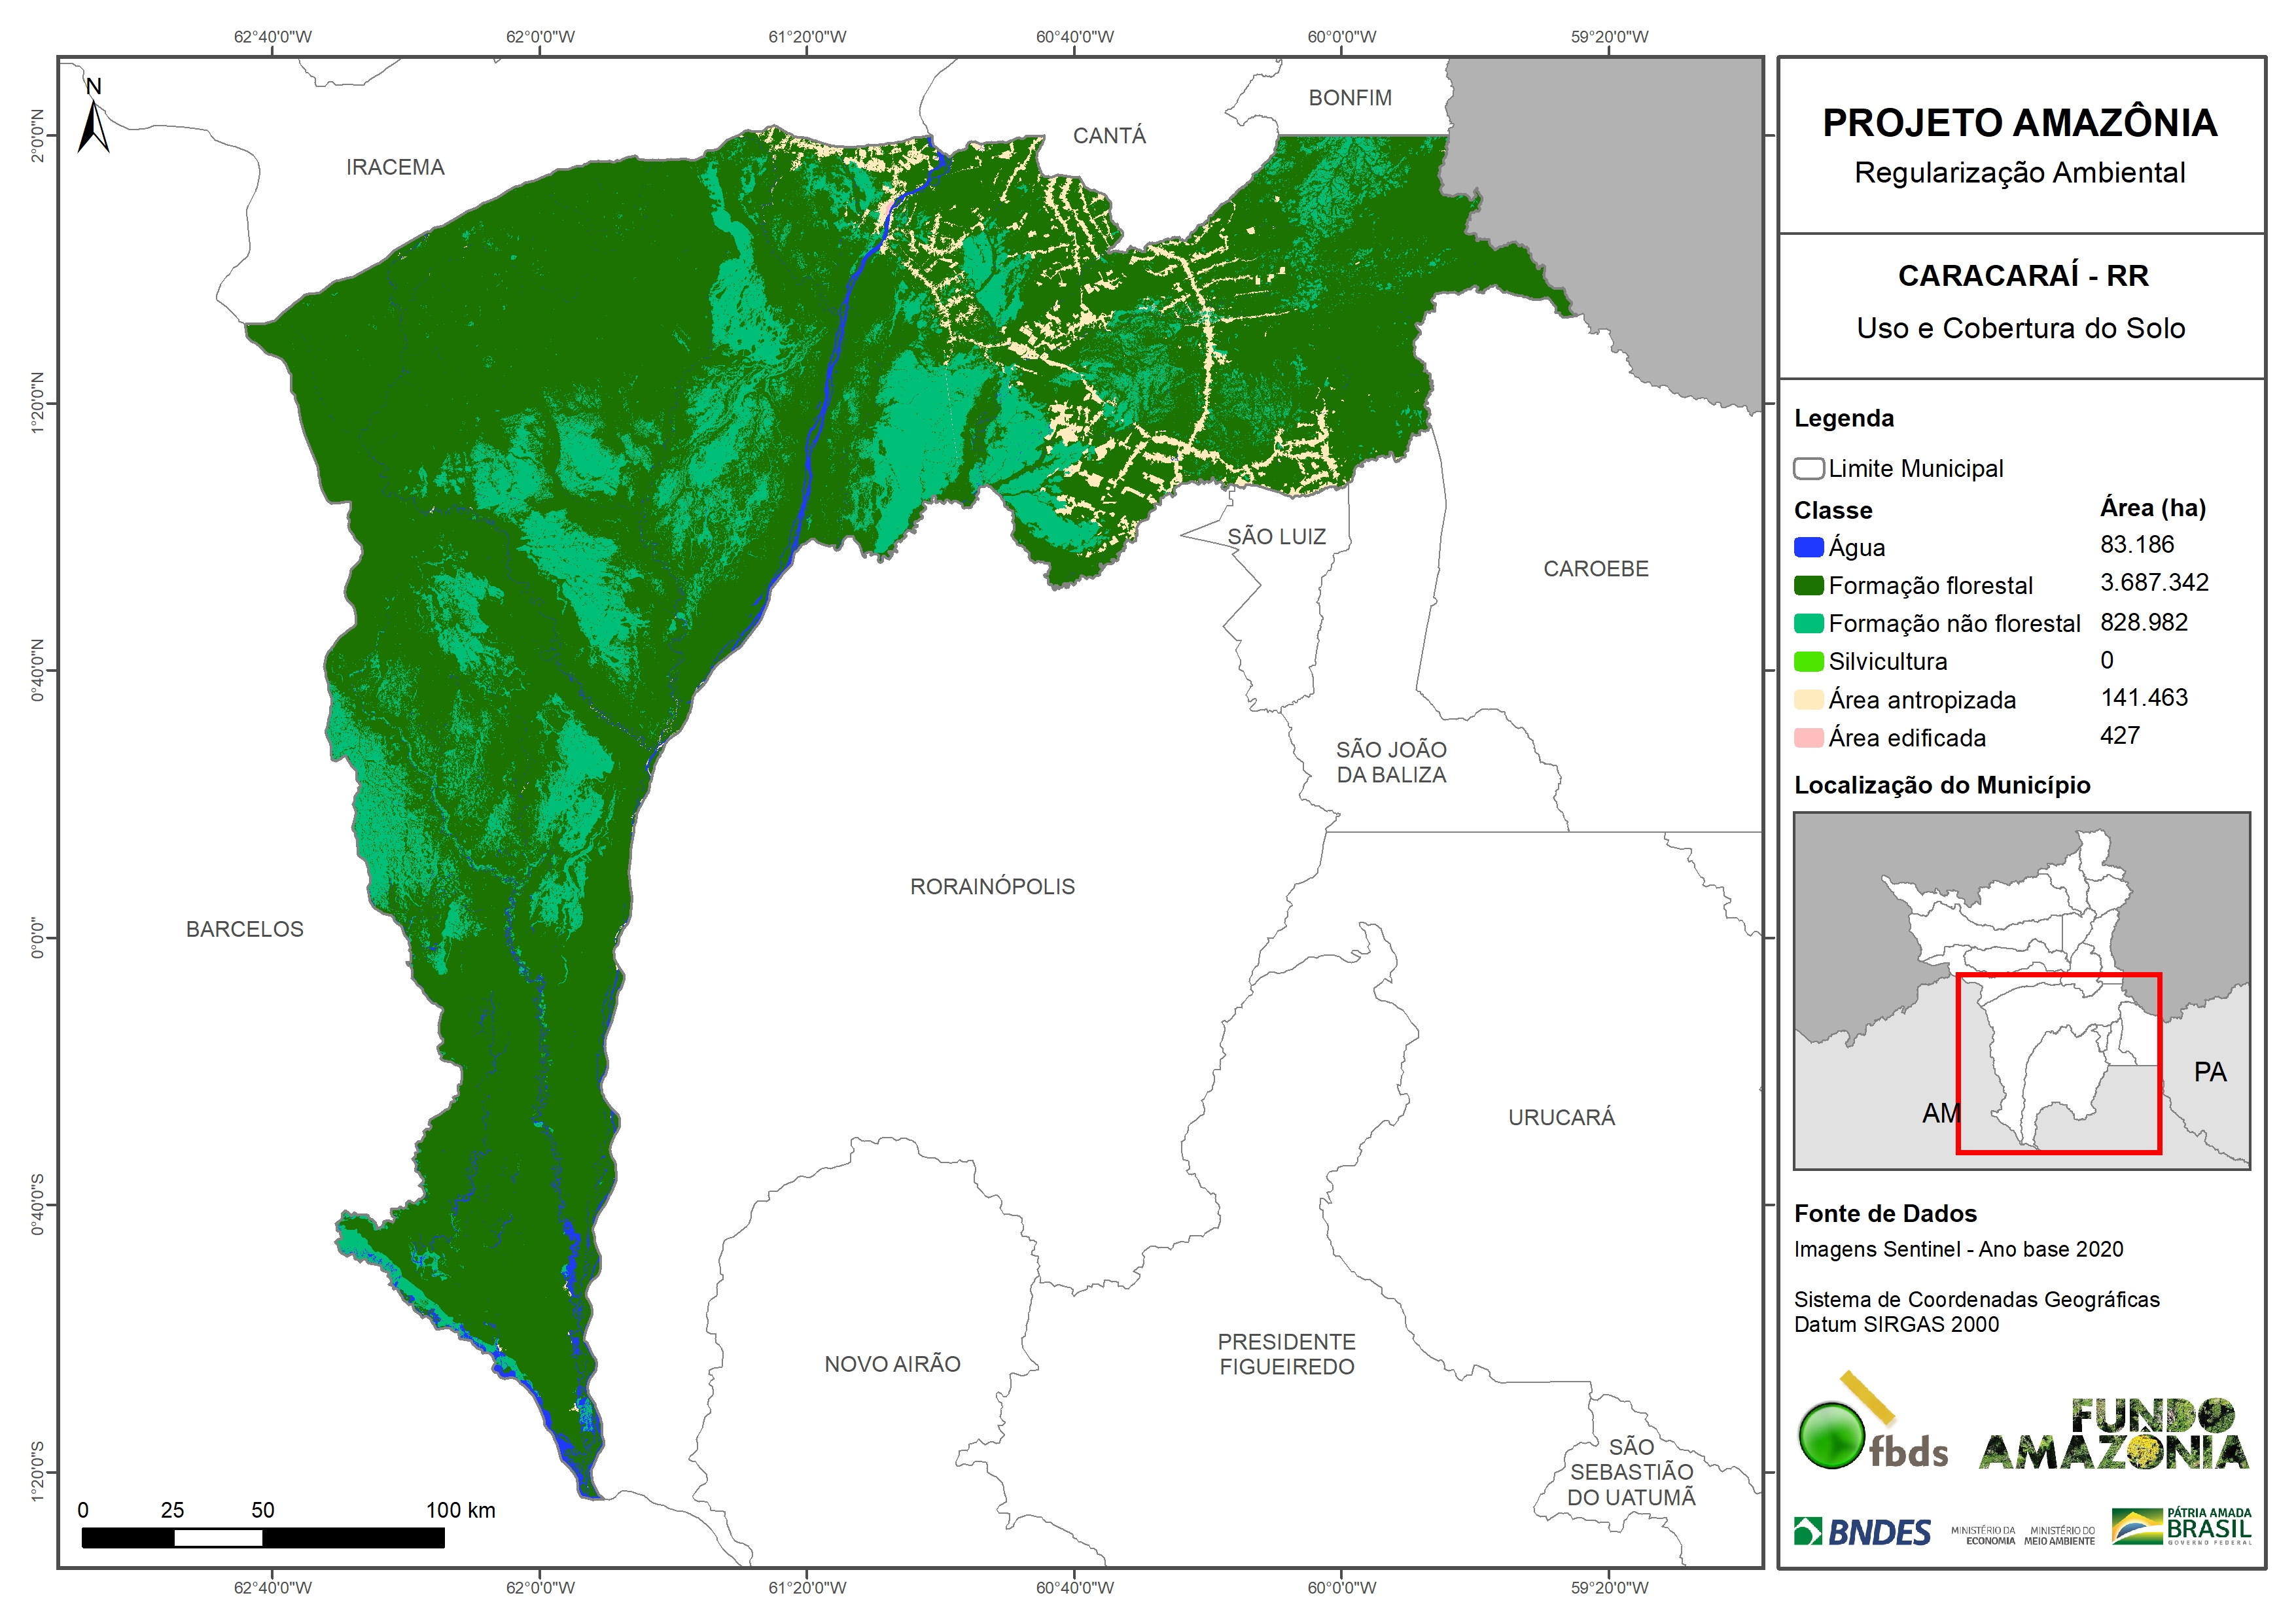Viewport: 2296px width, 1623px height.
Task: Click the RORAINÓPOLIS municipality label
Action: (992, 886)
